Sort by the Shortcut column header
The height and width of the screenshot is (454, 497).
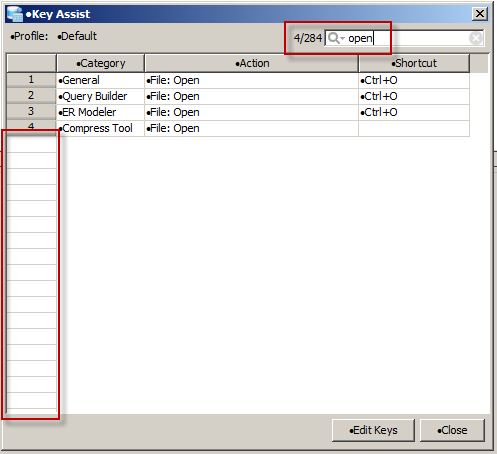(x=414, y=63)
